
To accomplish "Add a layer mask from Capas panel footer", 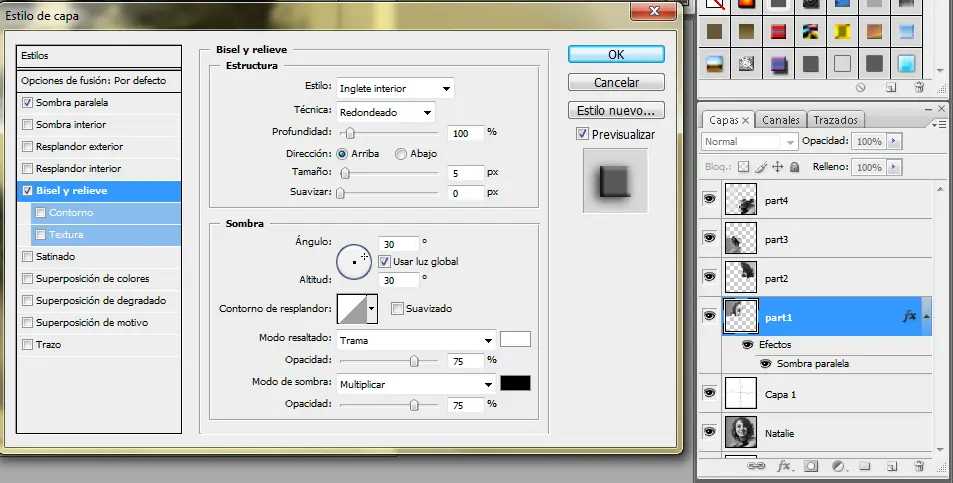I will tap(811, 466).
